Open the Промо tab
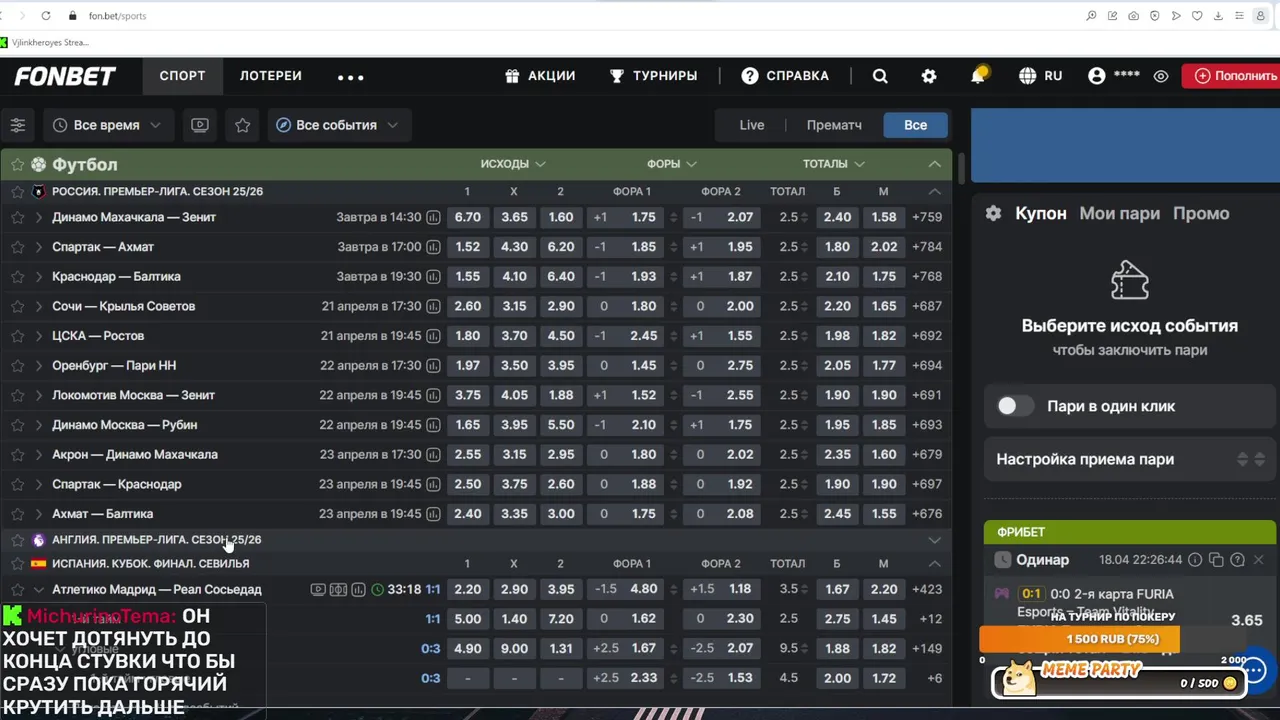Viewport: 1280px width, 720px height. (x=1201, y=213)
